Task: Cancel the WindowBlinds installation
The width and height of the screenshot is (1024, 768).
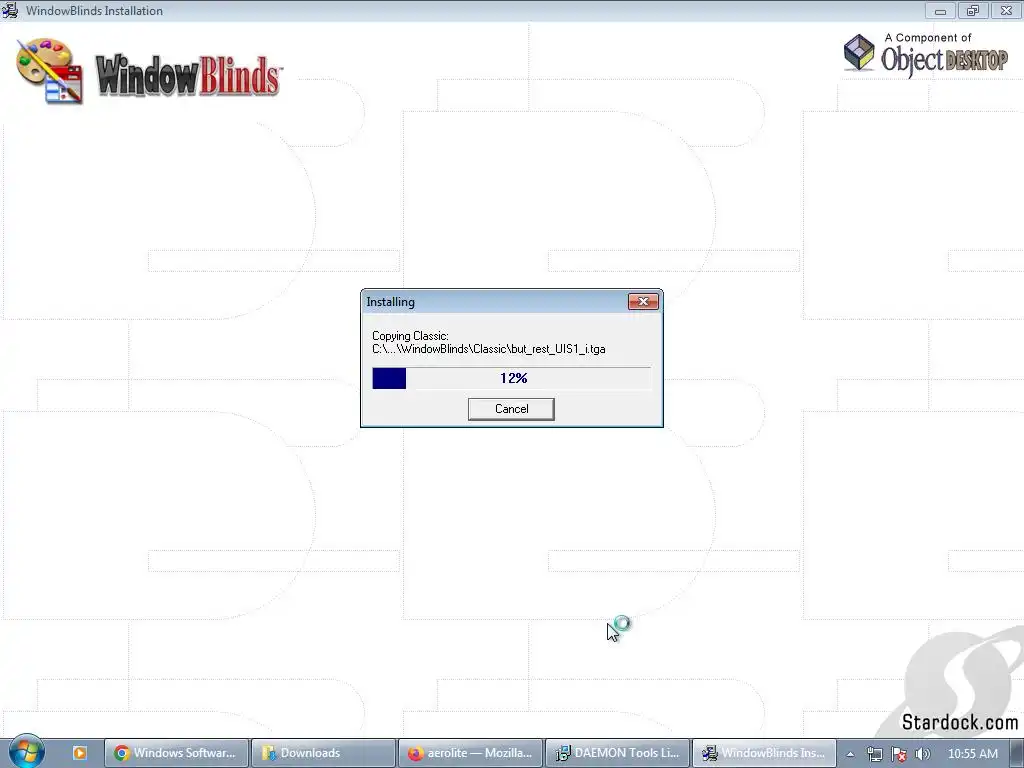Action: click(511, 409)
